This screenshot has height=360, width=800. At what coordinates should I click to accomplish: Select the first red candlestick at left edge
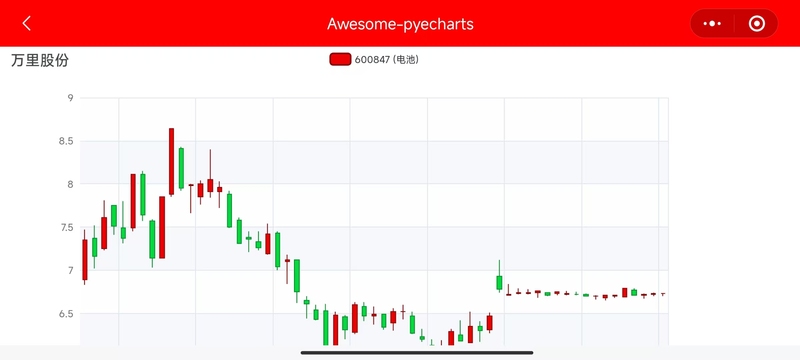point(85,260)
